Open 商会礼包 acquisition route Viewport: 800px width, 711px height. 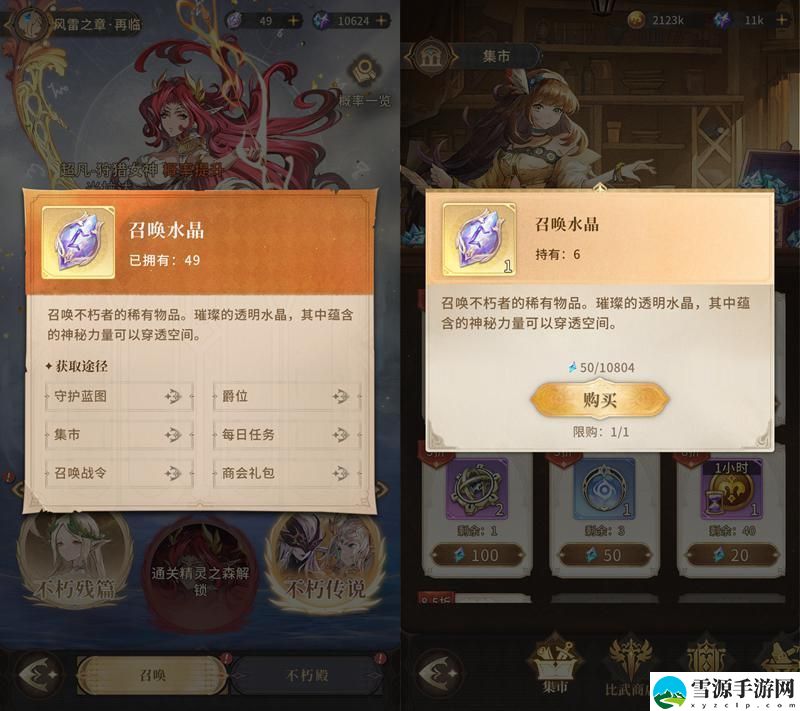click(287, 473)
